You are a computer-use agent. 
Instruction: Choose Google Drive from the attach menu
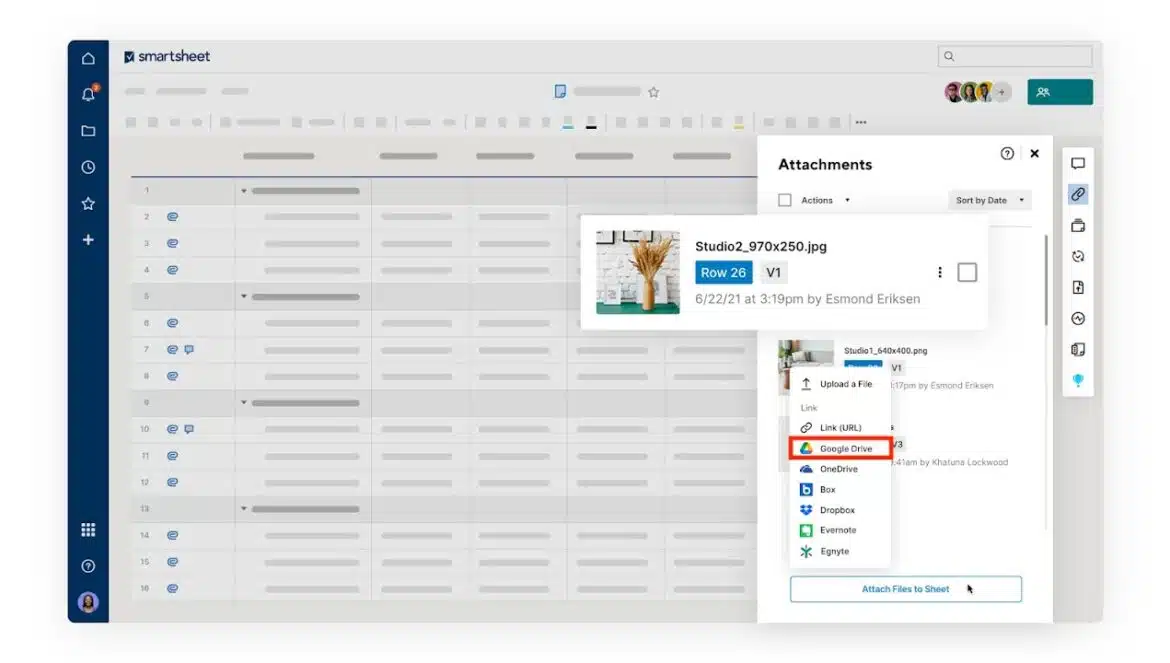click(x=840, y=449)
